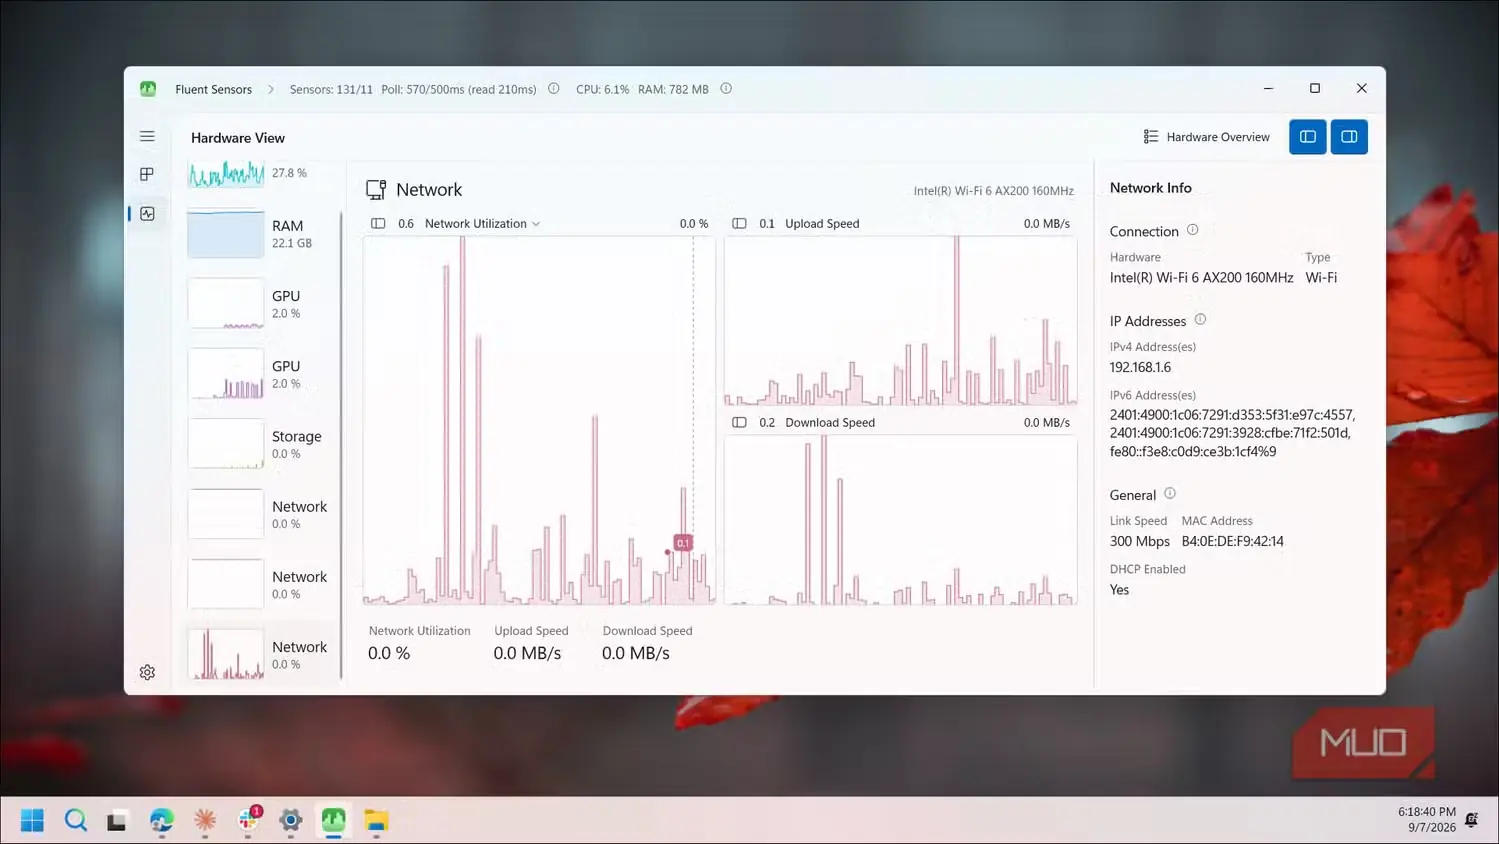Toggle the right info panel button
1499x844 pixels.
coord(1349,137)
